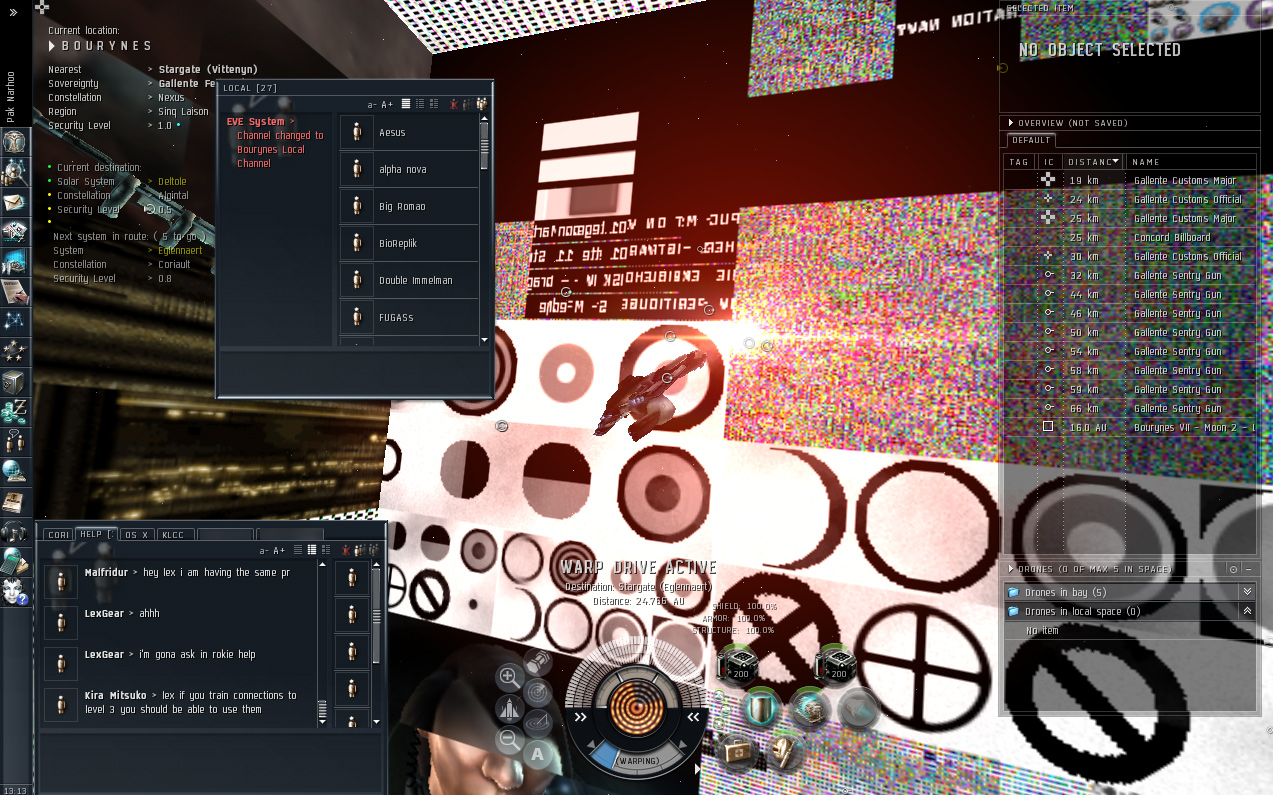The image size is (1273, 795).
Task: Open the DEFAULT overview tab
Action: point(1031,140)
